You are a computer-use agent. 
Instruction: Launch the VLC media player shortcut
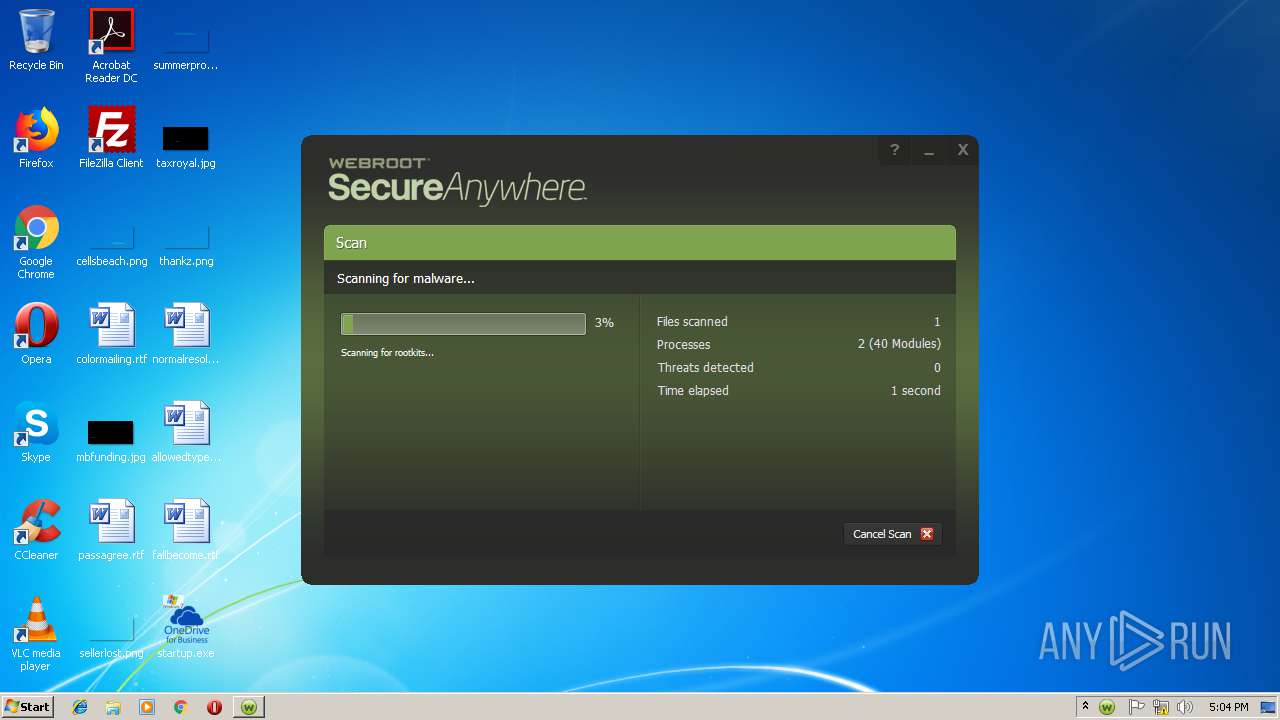pos(36,634)
